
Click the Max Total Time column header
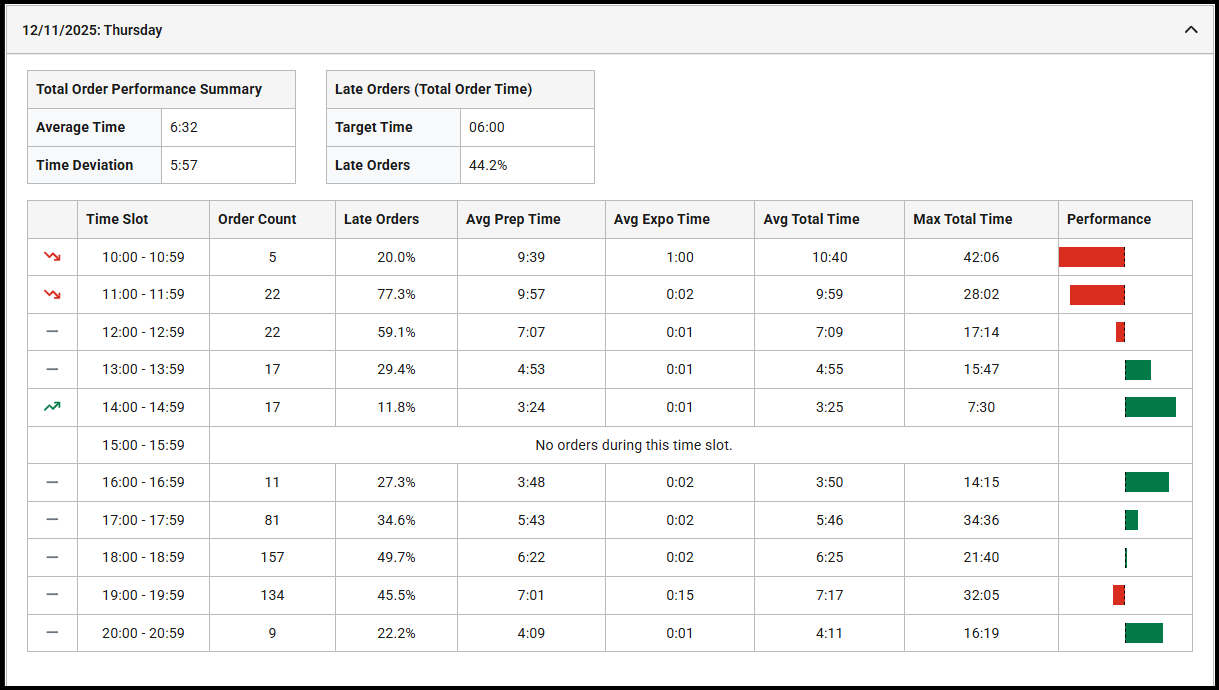pyautogui.click(x=962, y=219)
